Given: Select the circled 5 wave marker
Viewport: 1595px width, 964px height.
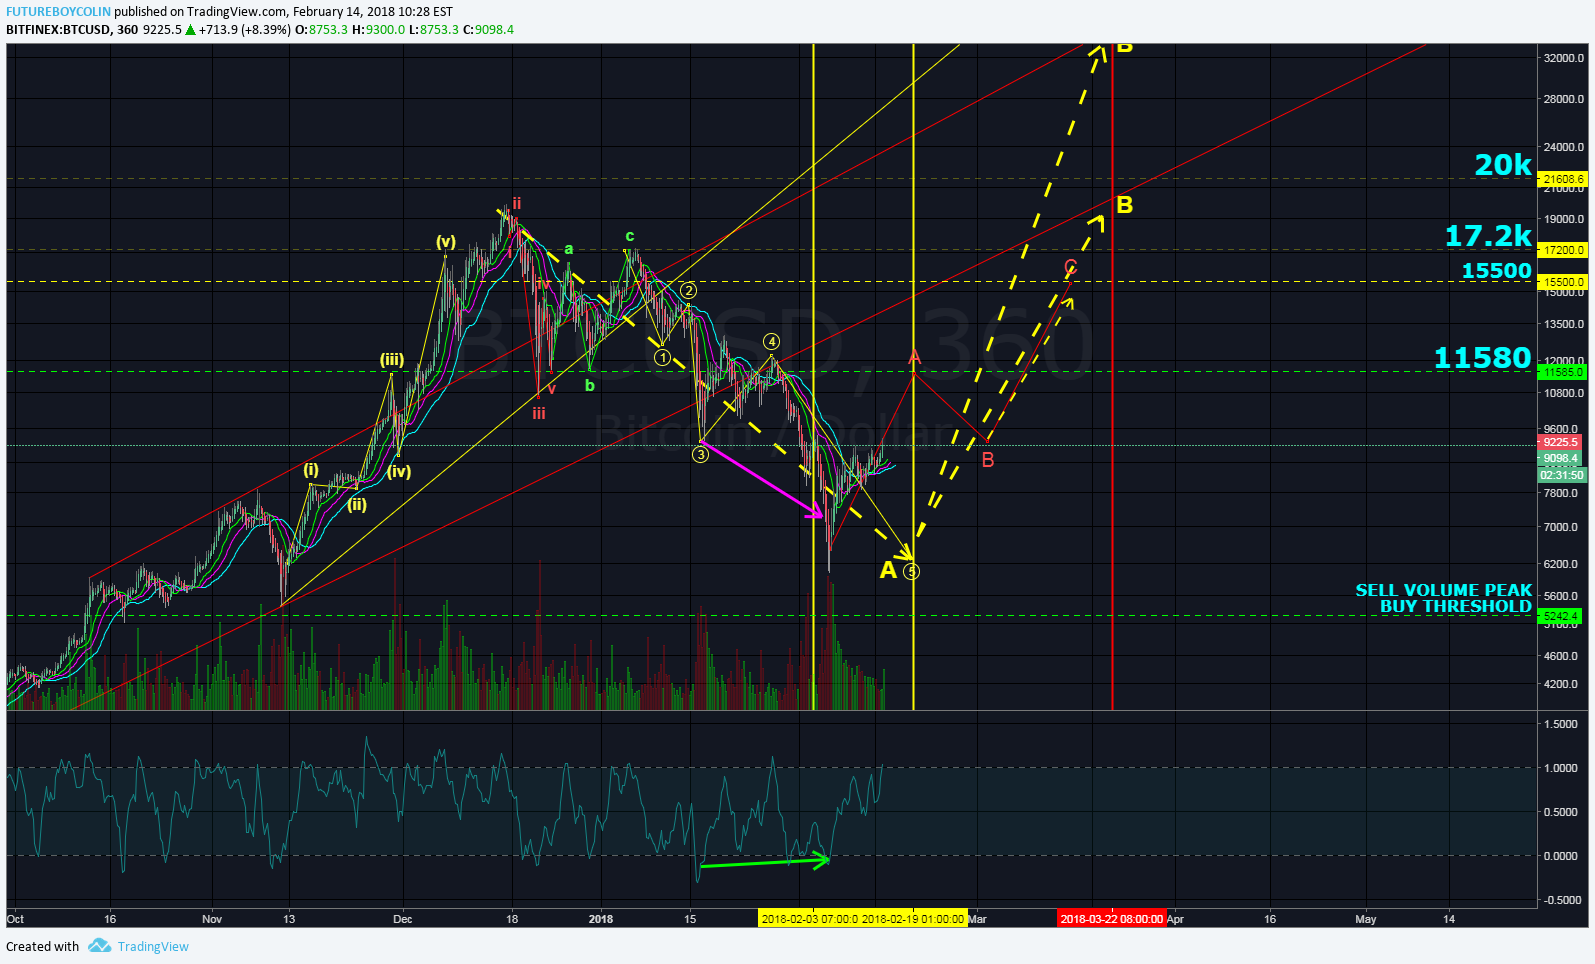Looking at the screenshot, I should click(911, 572).
